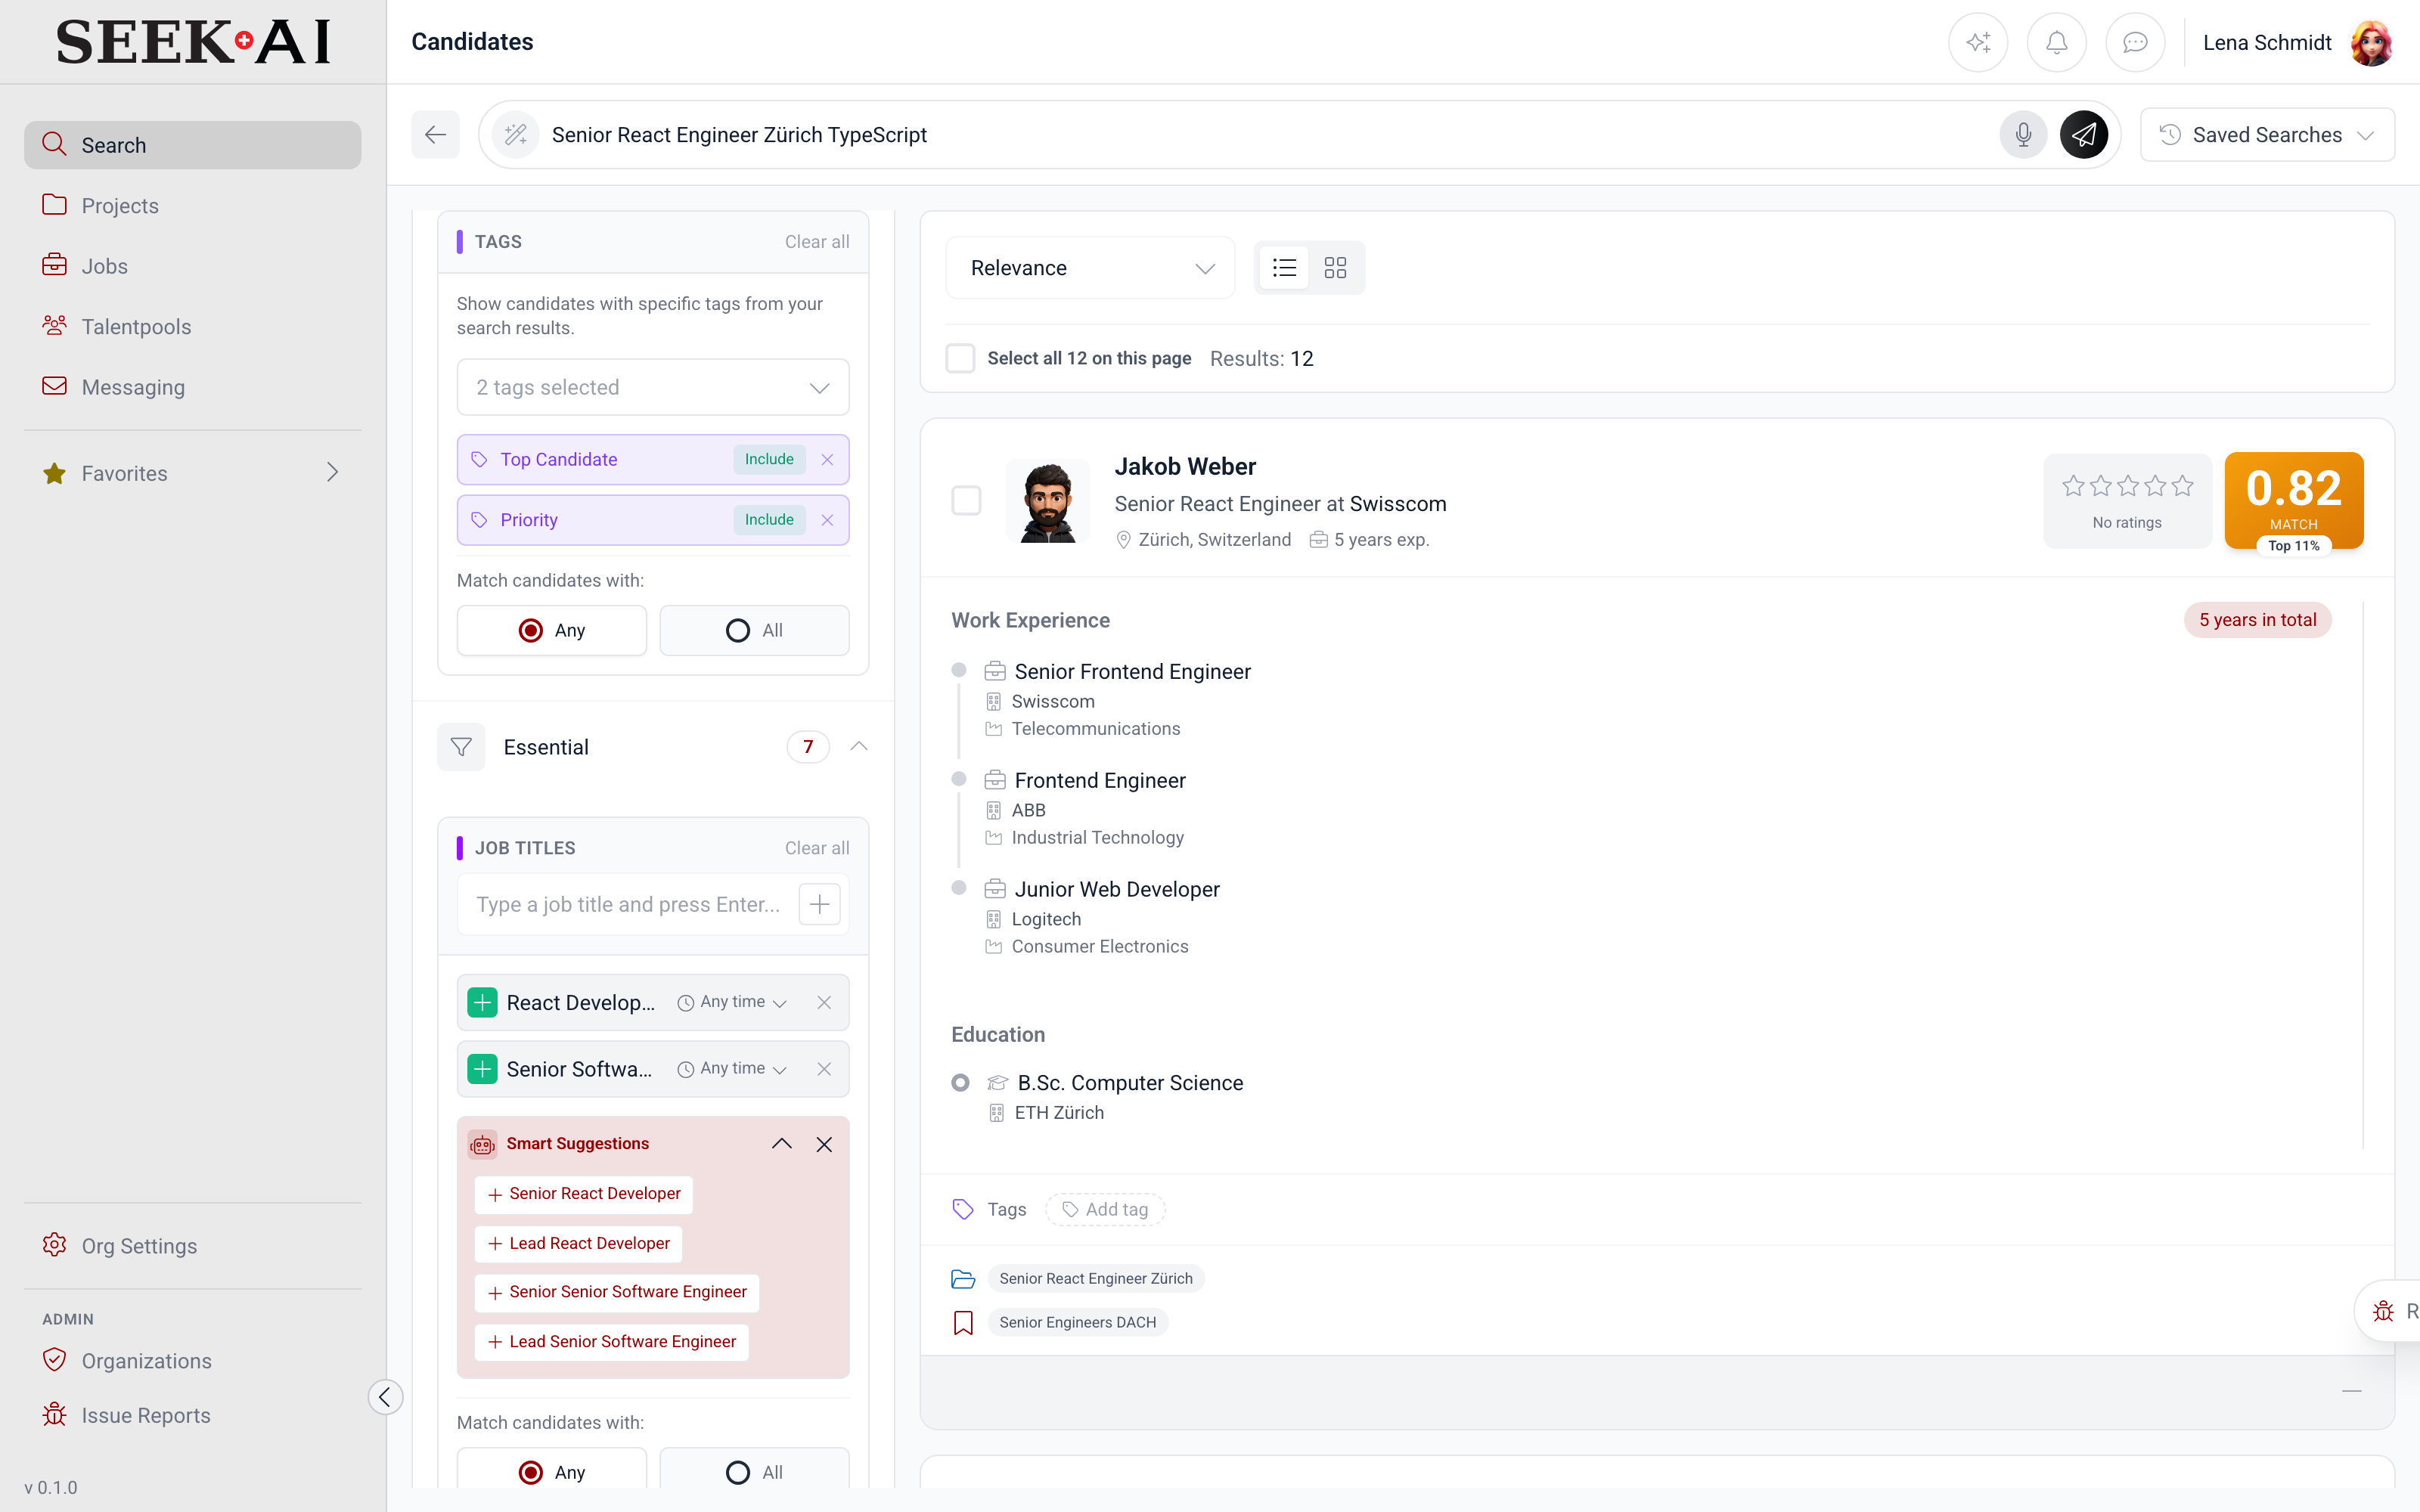2420x1512 pixels.
Task: Click the job title input field
Action: [628, 904]
